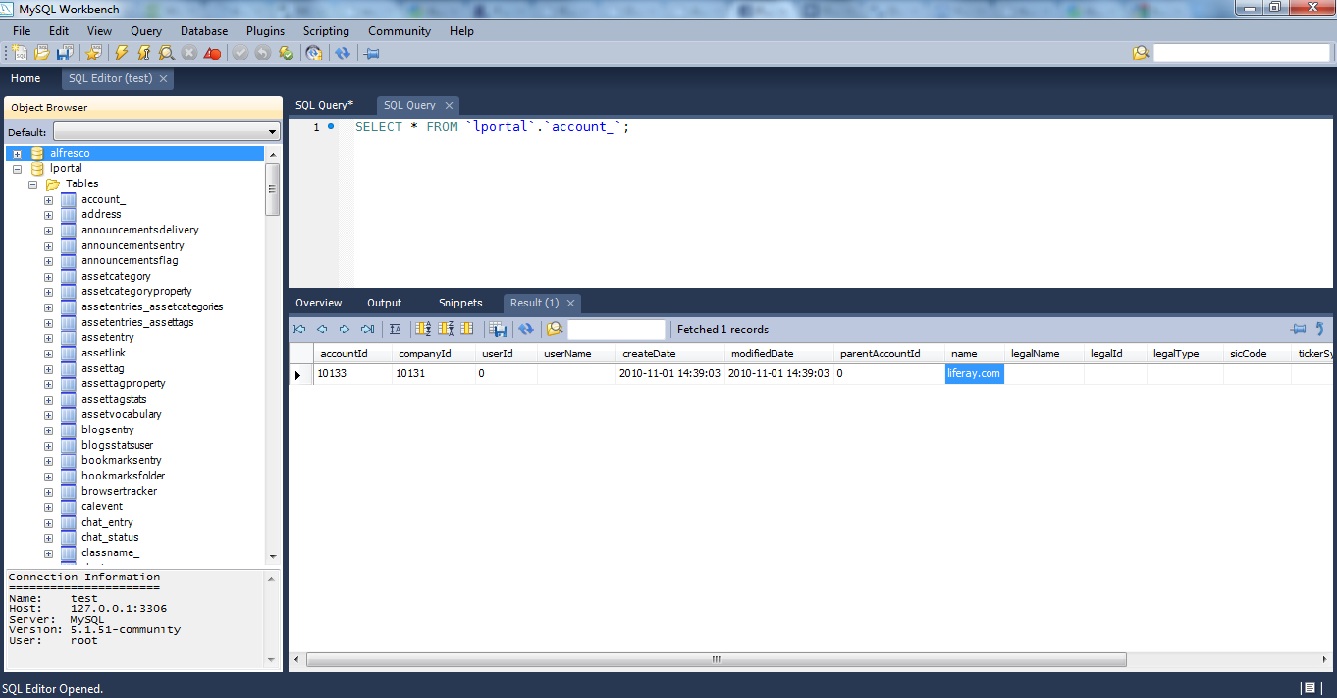This screenshot has height=698, width=1337.
Task: Expand the alfresco schema node
Action: (18, 154)
